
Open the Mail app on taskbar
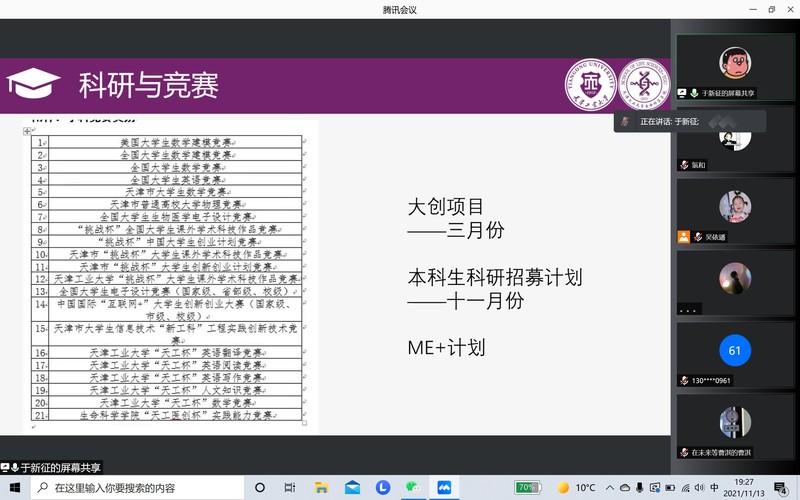coord(352,488)
